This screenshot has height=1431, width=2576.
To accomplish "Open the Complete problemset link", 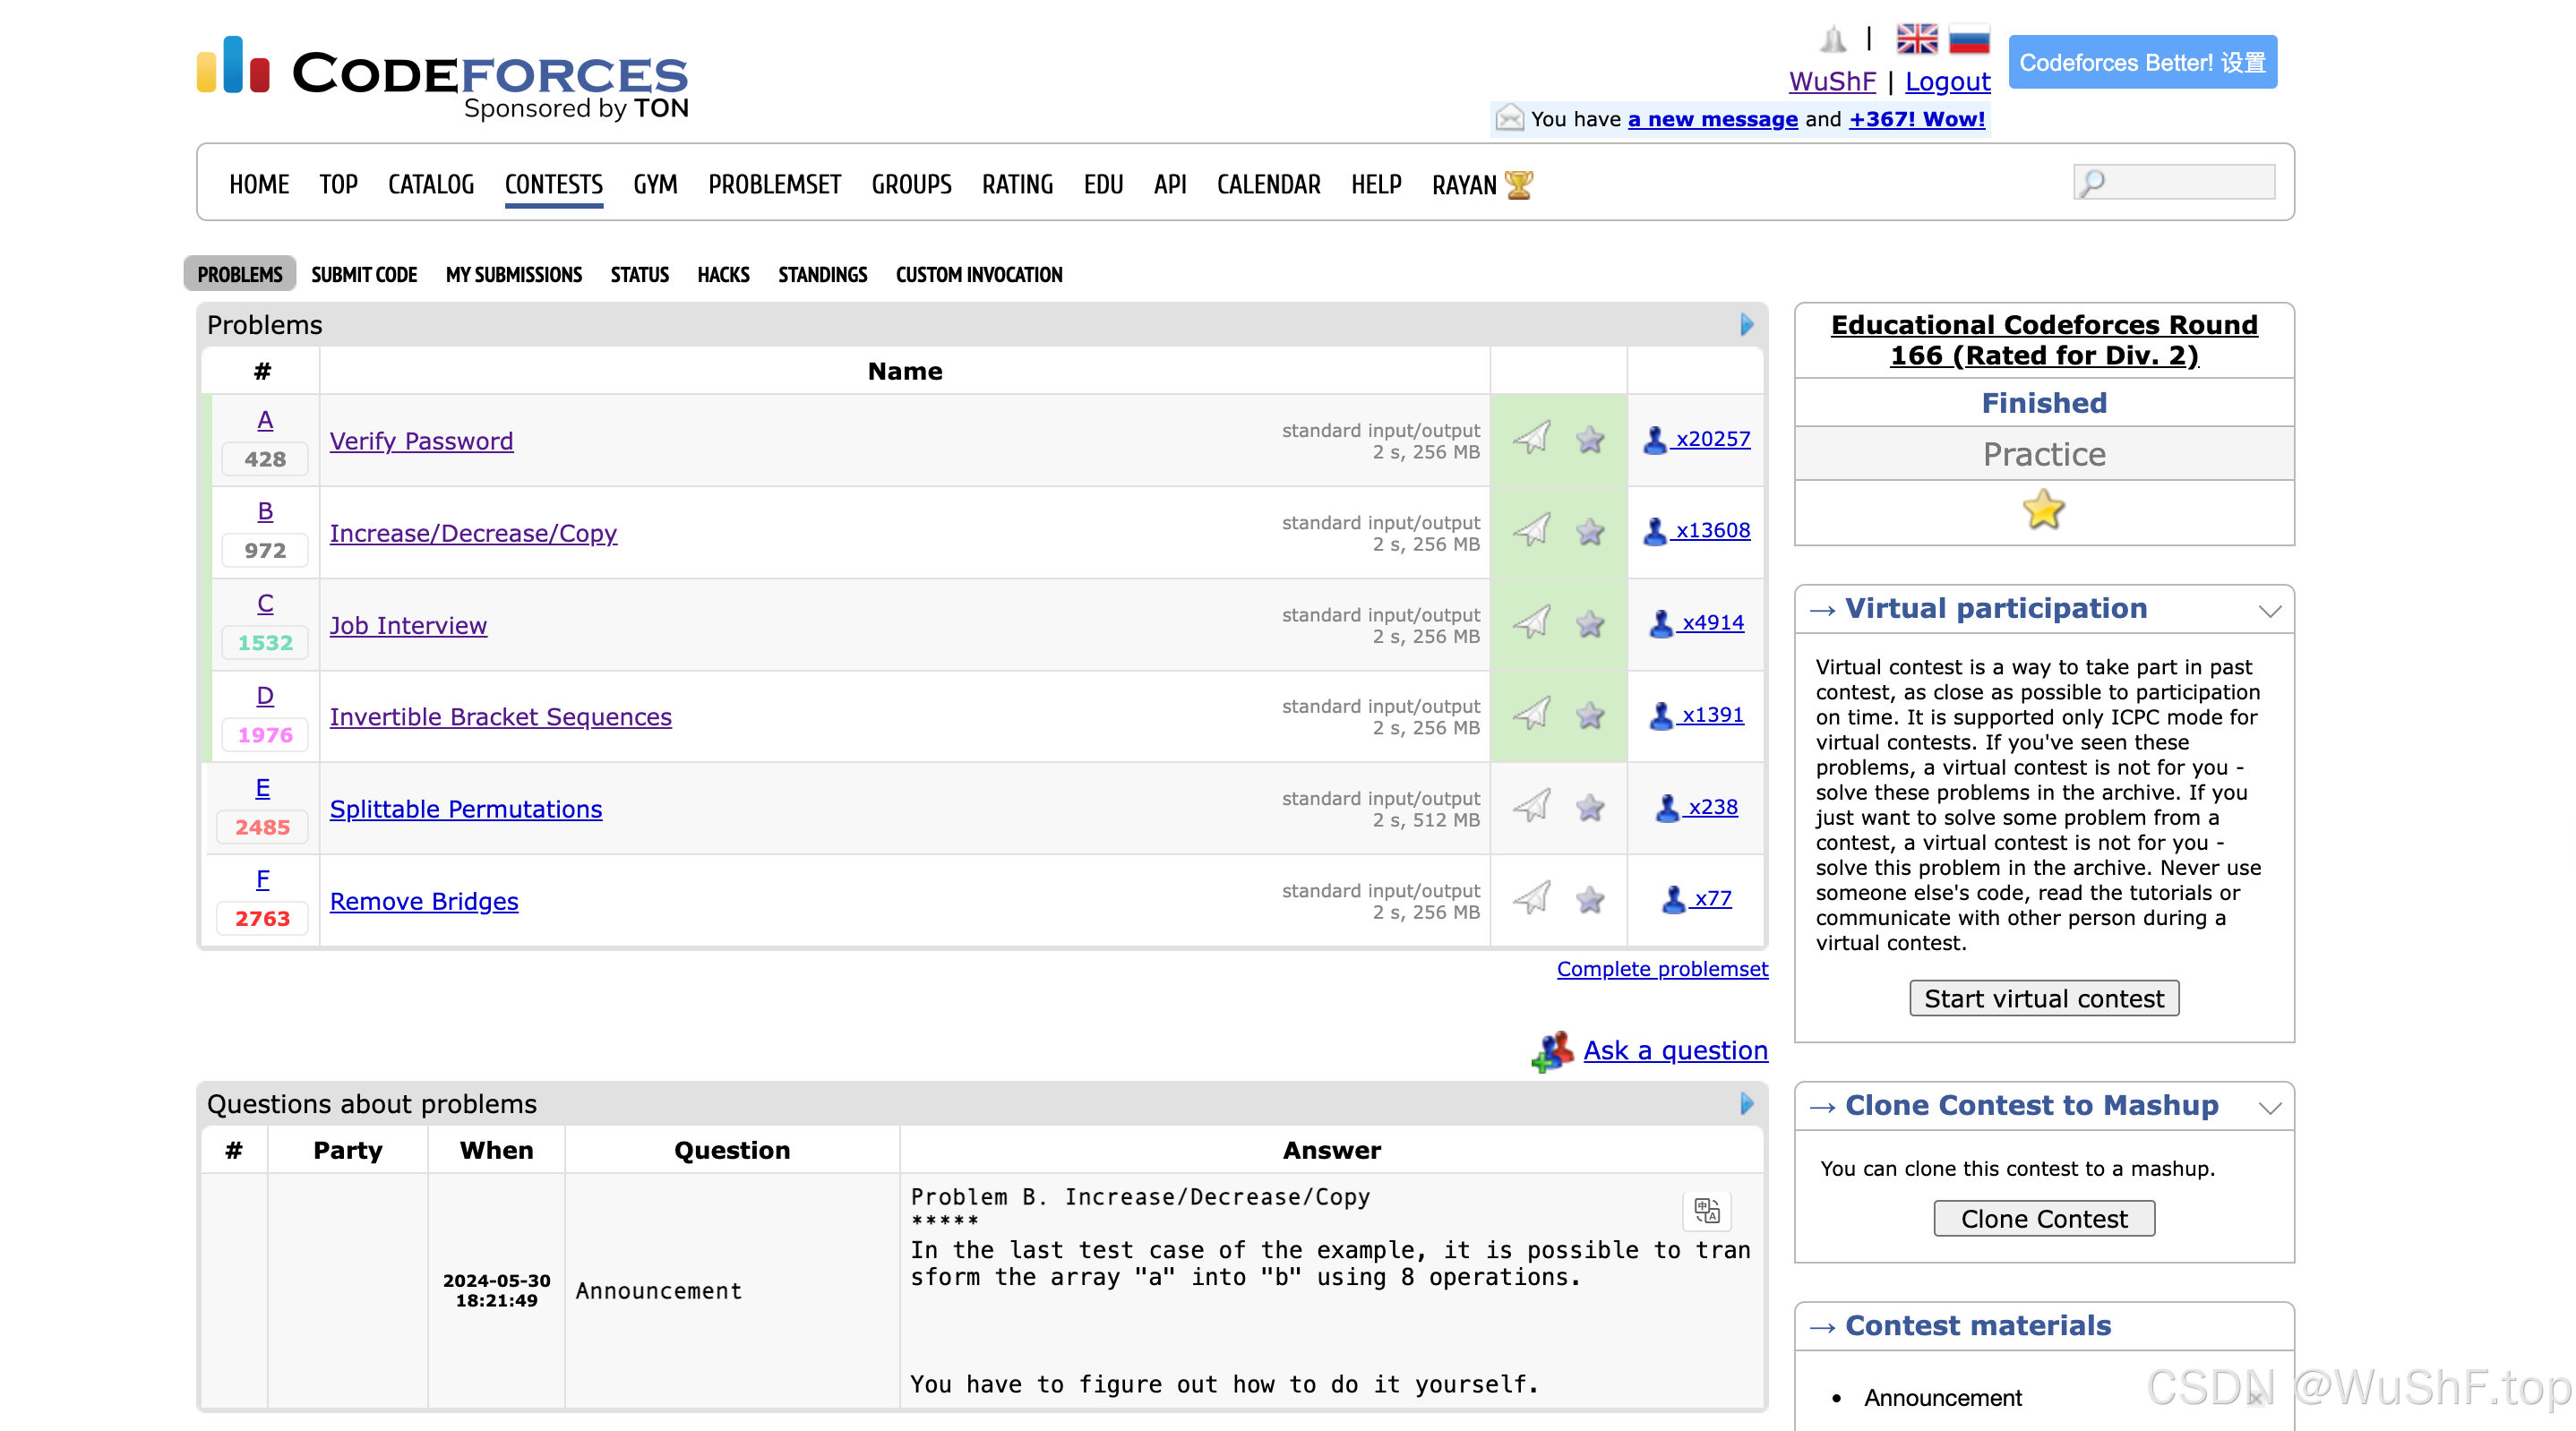I will pos(1662,969).
